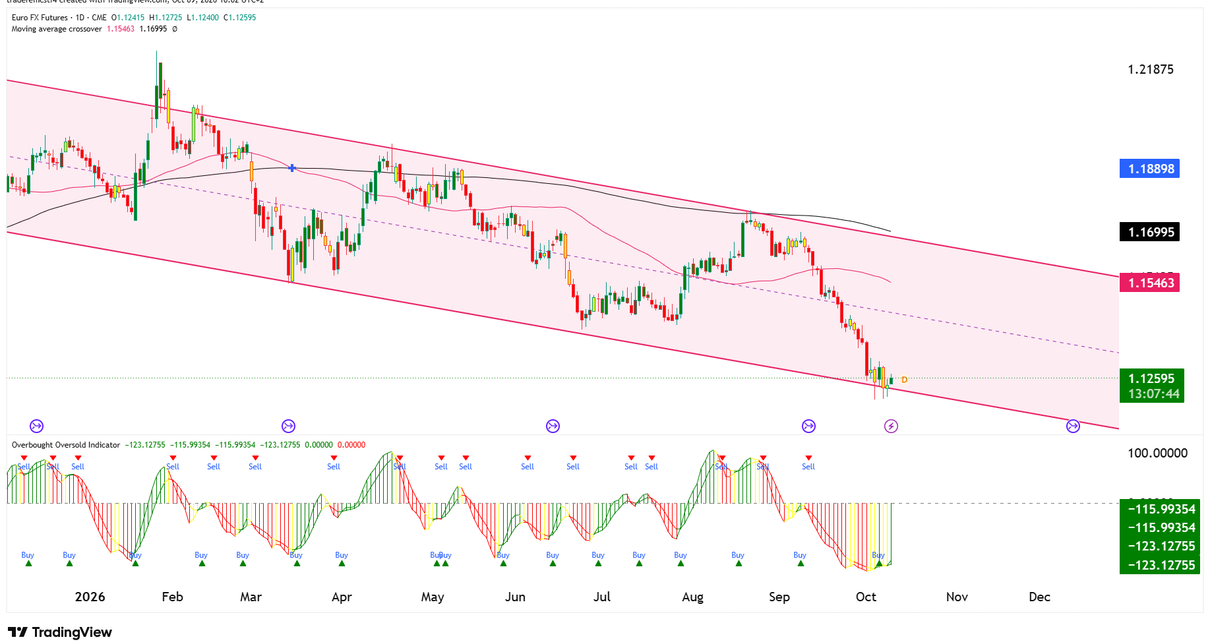Click Nov on the time axis
1210x642 pixels.
click(x=956, y=597)
